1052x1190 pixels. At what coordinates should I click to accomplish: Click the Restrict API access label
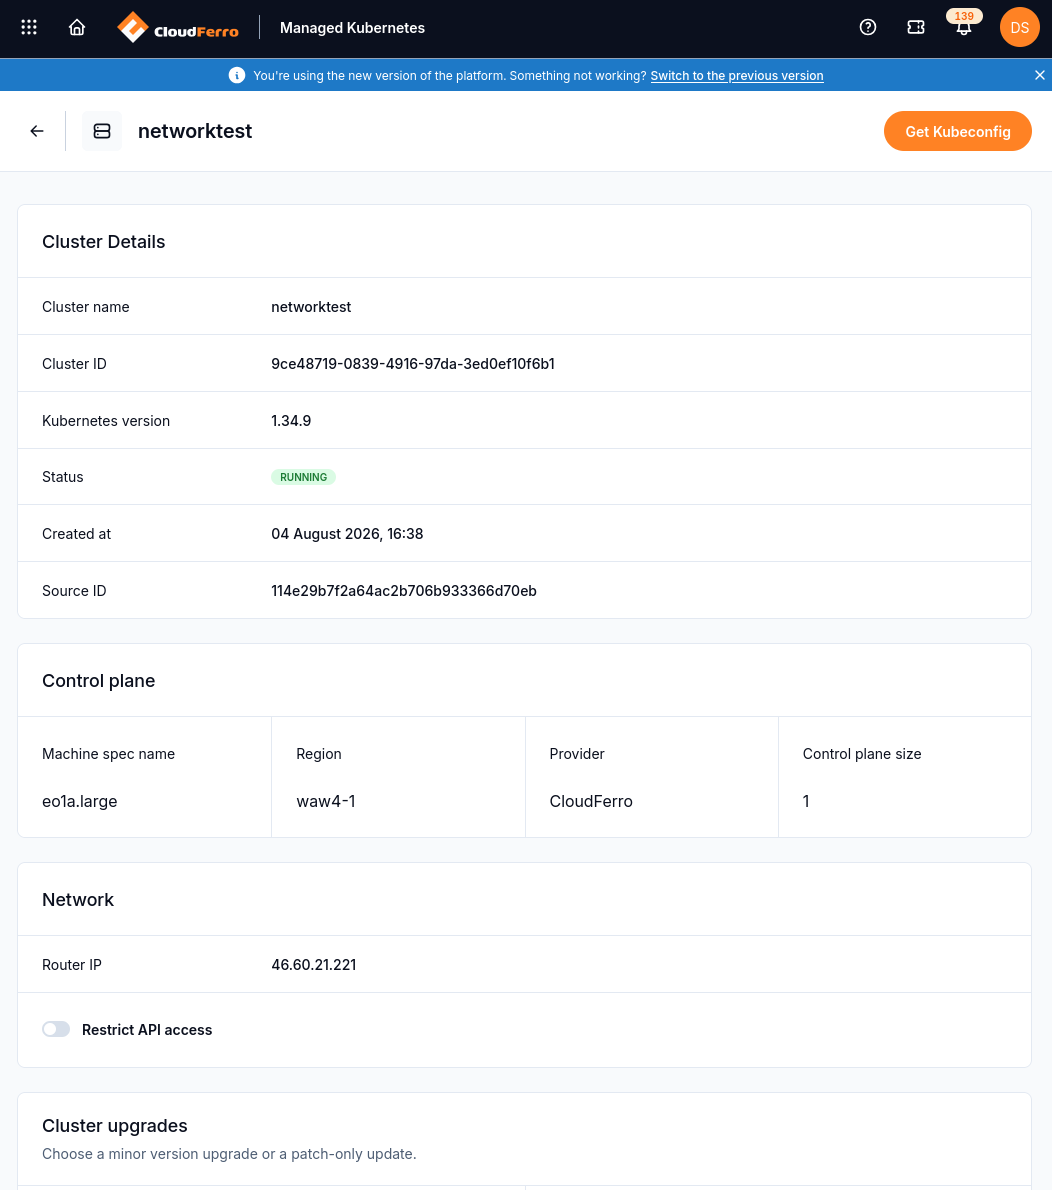(x=147, y=1030)
